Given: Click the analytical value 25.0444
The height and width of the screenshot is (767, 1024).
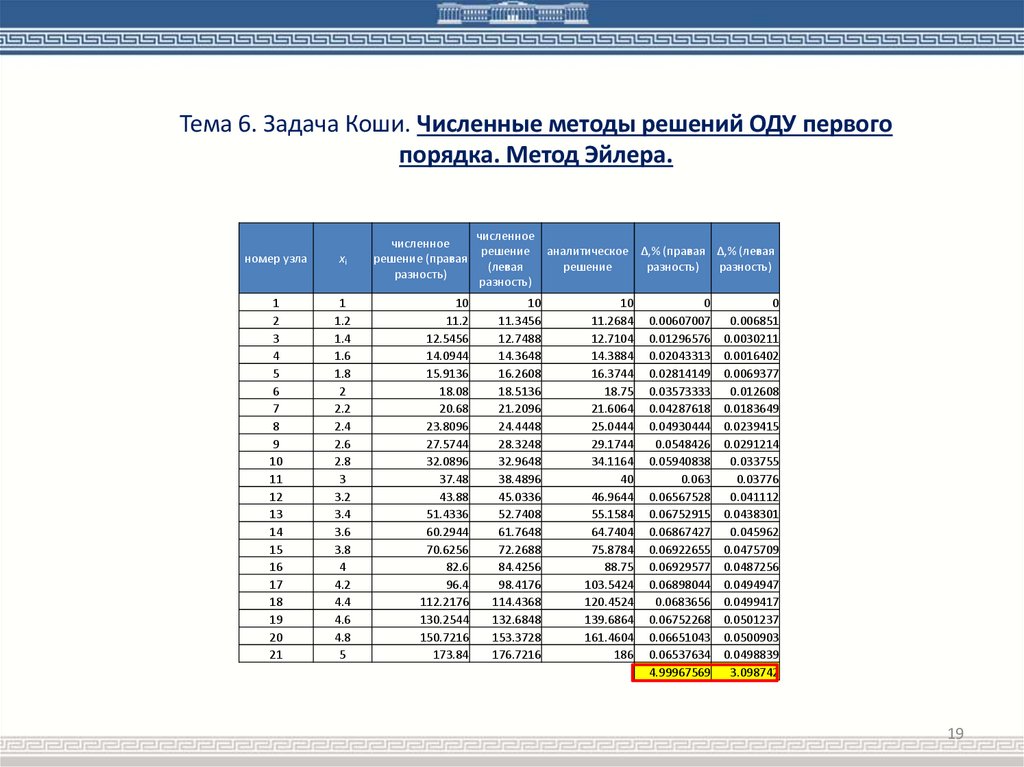Looking at the screenshot, I should click(x=588, y=426).
